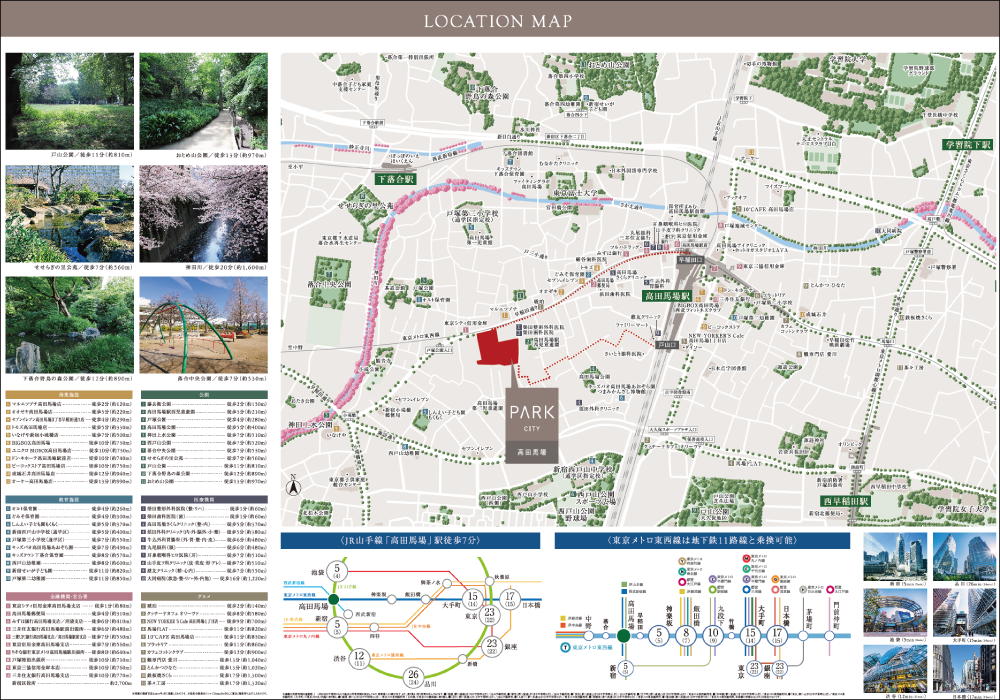Select the red property site area
The height and width of the screenshot is (700, 1000).
pyautogui.click(x=499, y=349)
